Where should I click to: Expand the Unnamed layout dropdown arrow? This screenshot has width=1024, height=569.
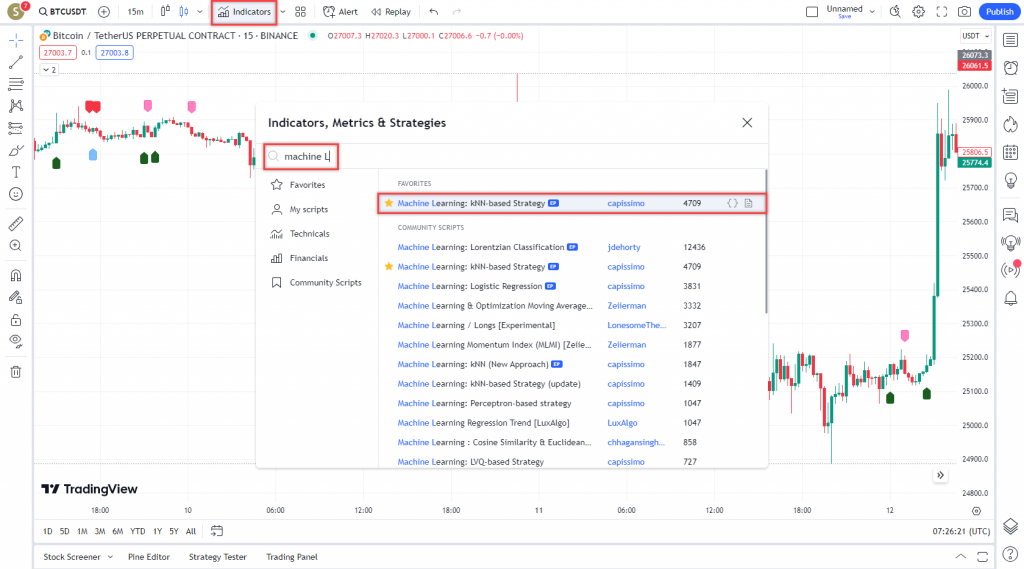pyautogui.click(x=873, y=12)
